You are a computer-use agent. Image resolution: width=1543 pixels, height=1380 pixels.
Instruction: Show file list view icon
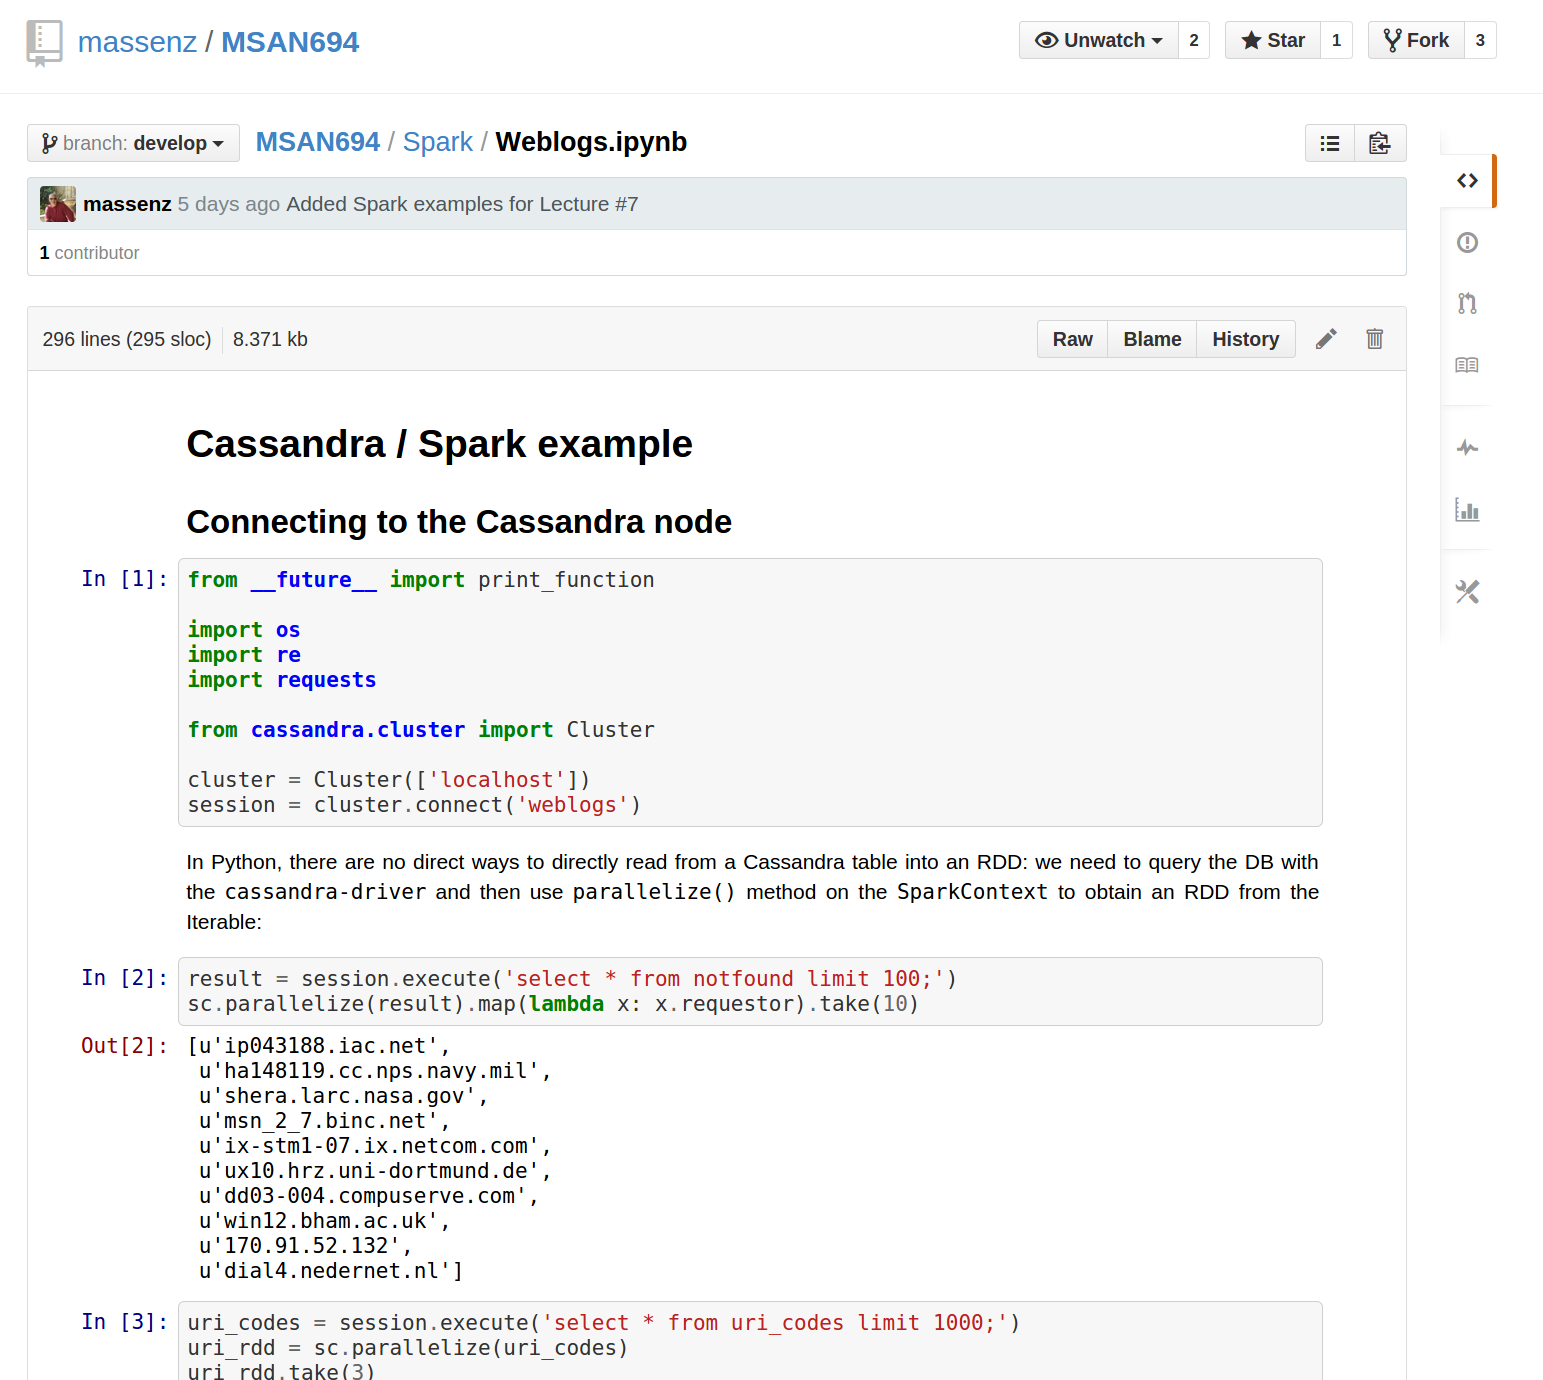click(1330, 143)
